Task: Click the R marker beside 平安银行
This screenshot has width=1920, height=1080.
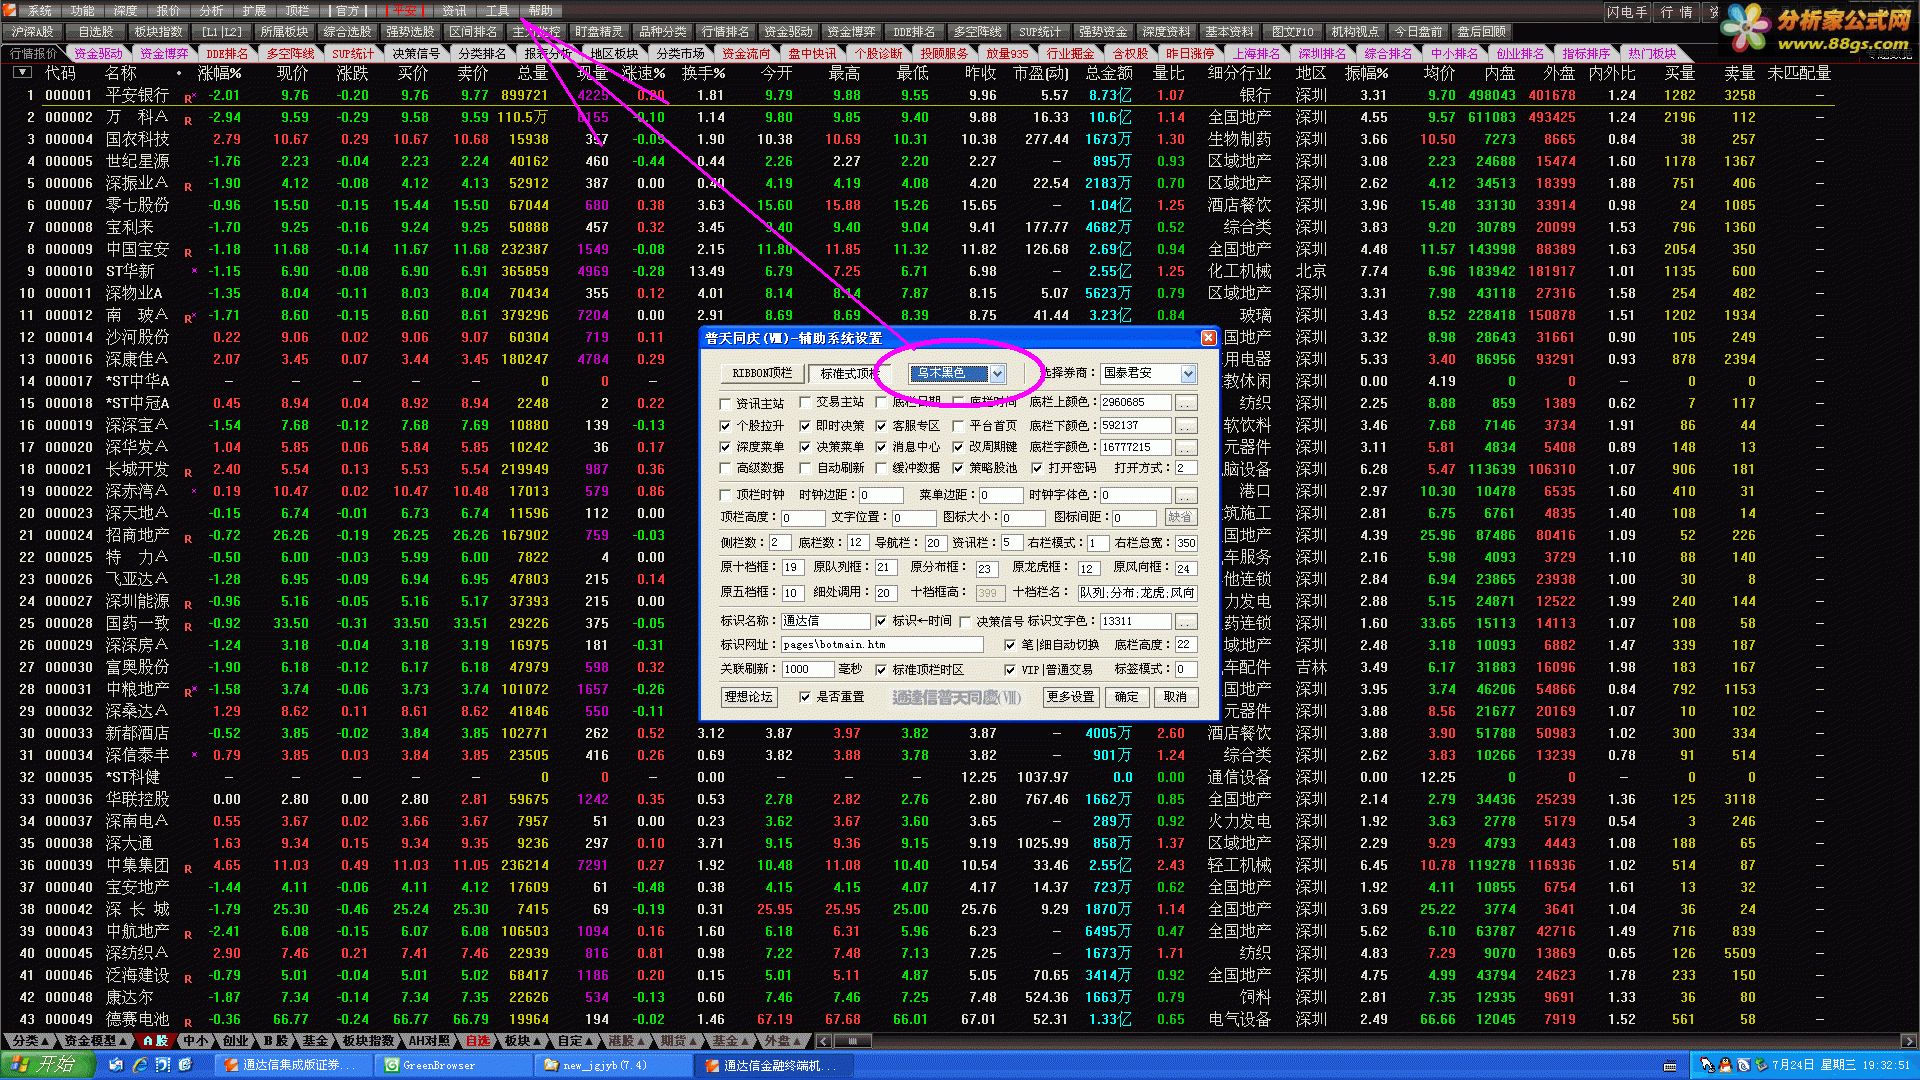Action: pyautogui.click(x=189, y=97)
